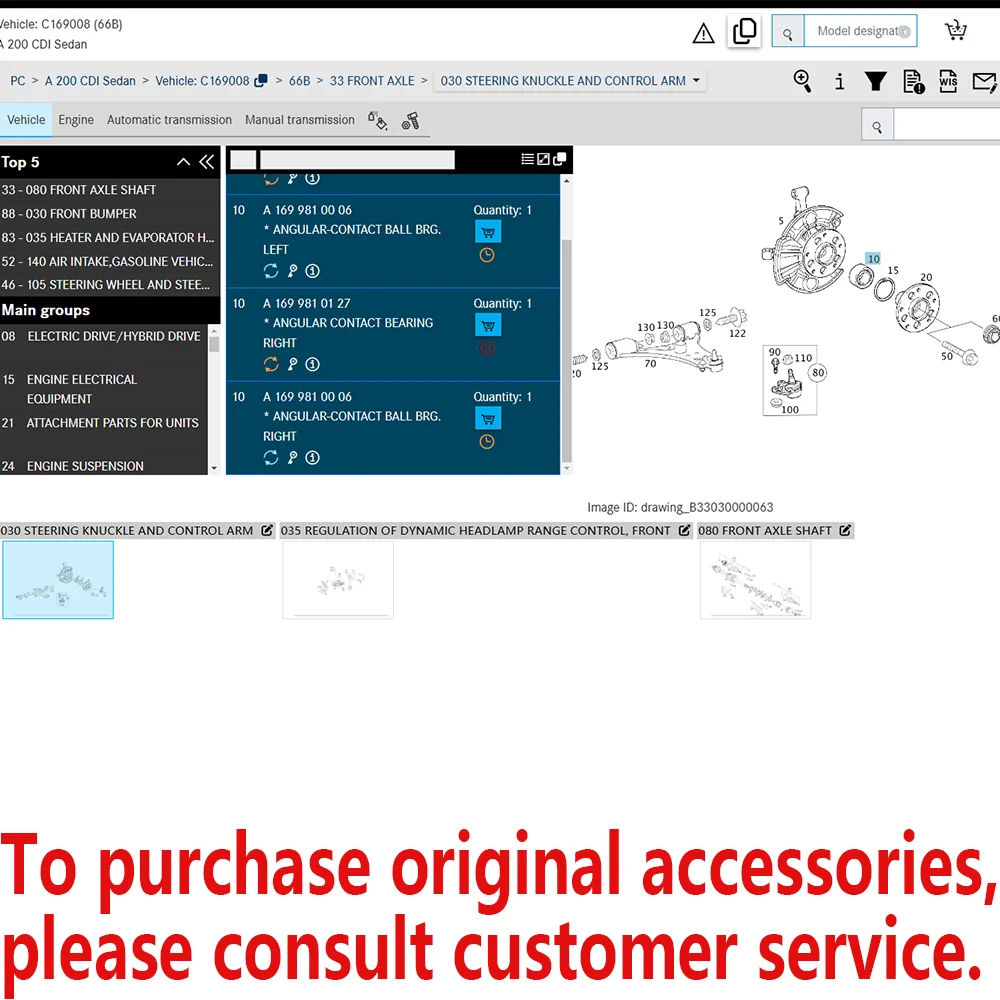Open the 080 FRONT AXLE SHAFT thumbnail
Image resolution: width=1000 pixels, height=1000 pixels.
click(x=755, y=580)
